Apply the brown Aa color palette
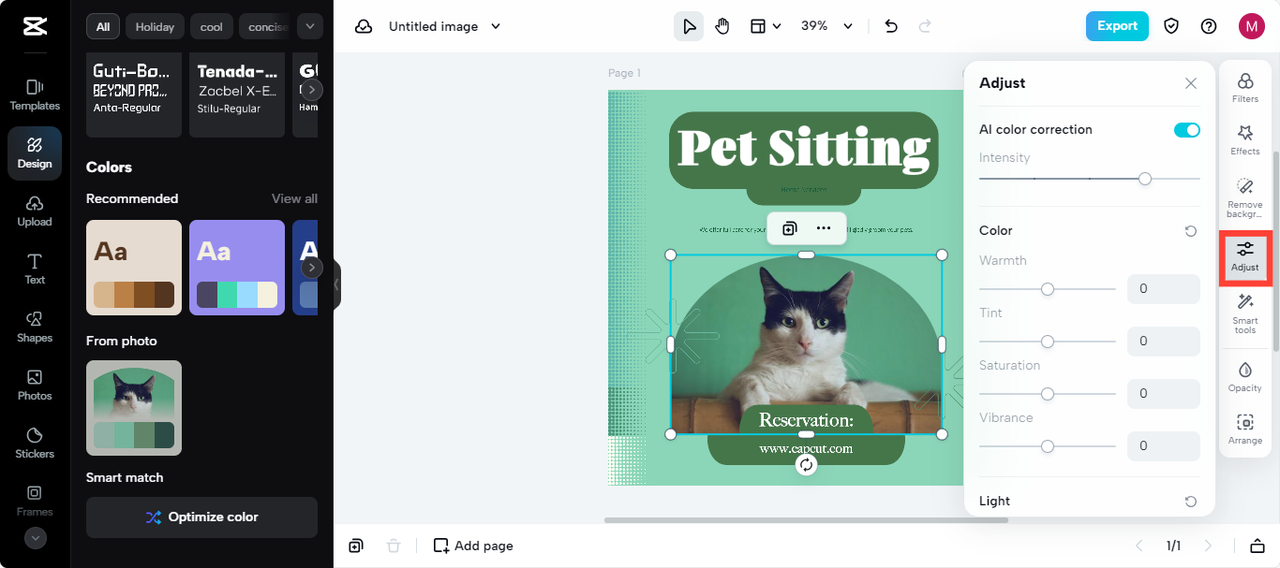The height and width of the screenshot is (568, 1280). tap(134, 267)
